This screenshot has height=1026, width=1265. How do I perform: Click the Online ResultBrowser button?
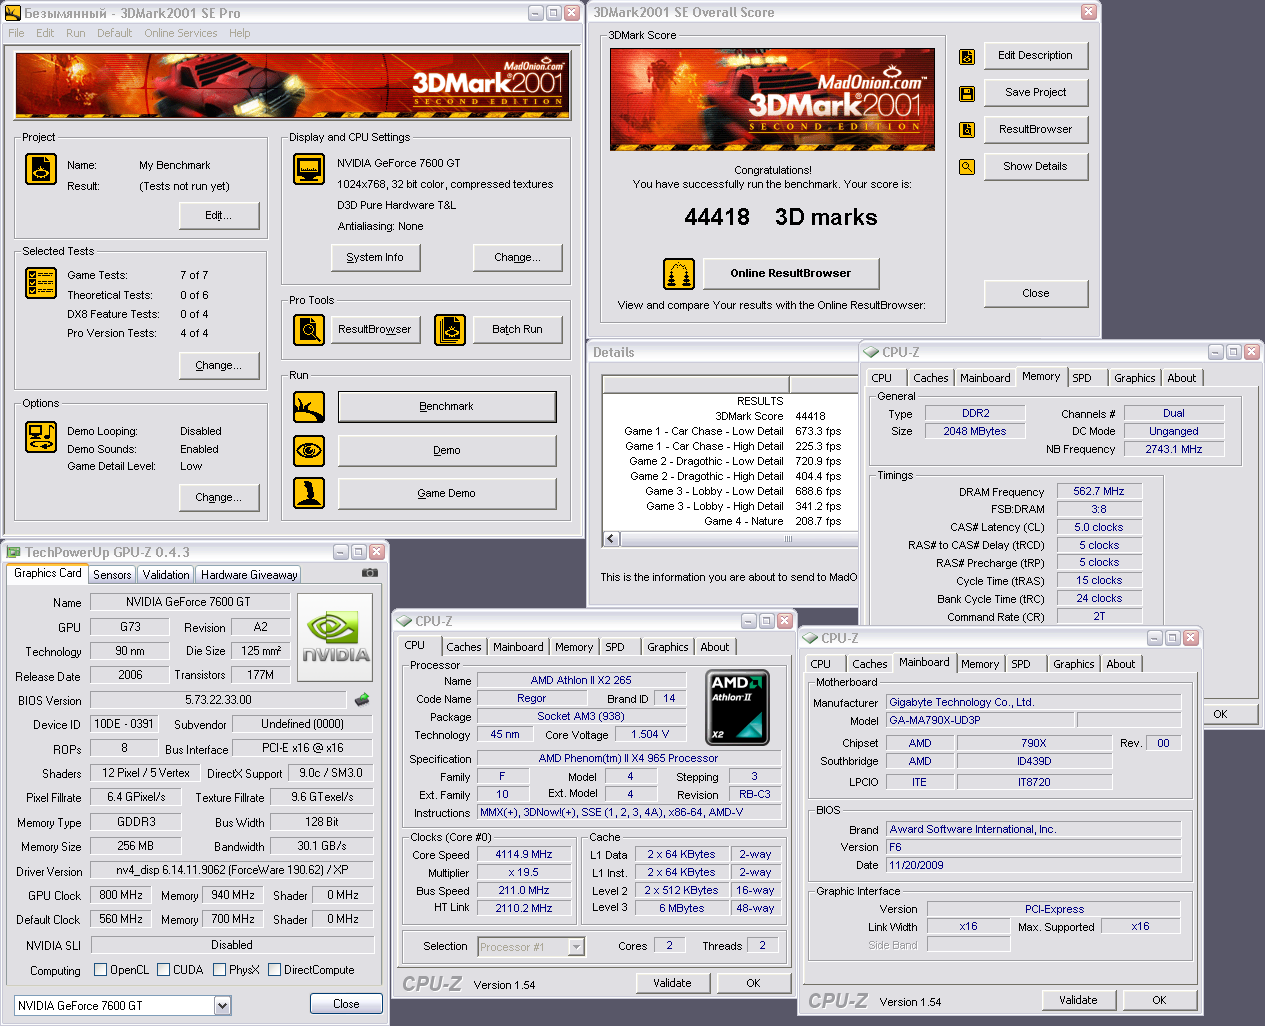(790, 273)
